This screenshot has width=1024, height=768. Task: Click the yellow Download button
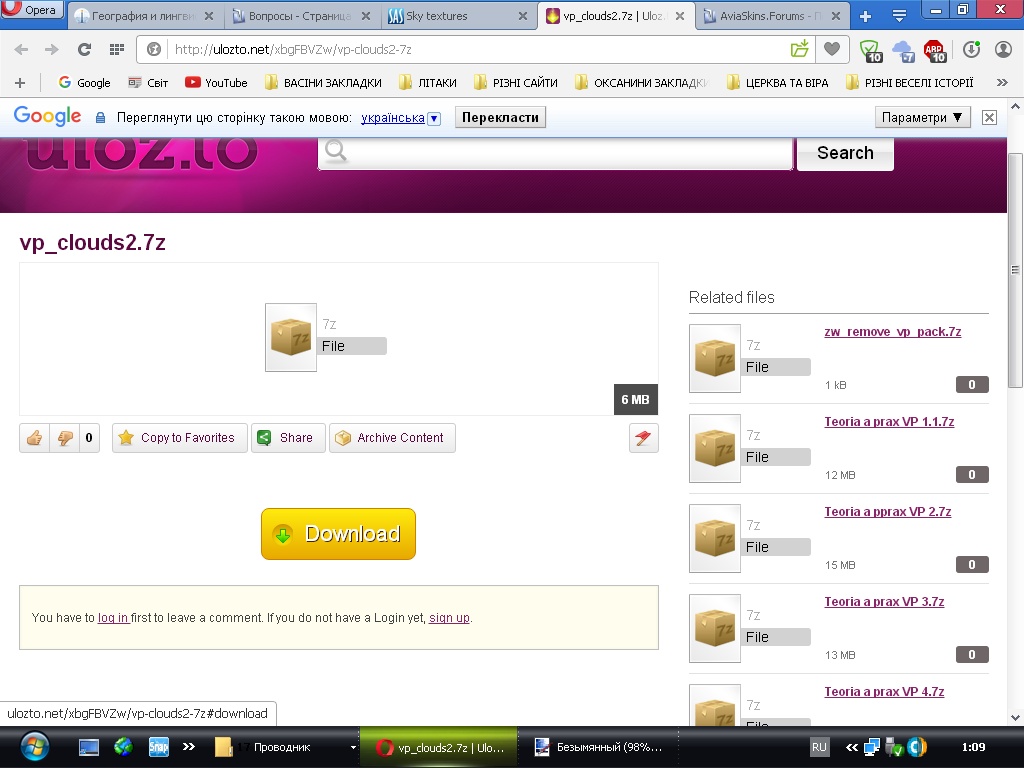(338, 534)
